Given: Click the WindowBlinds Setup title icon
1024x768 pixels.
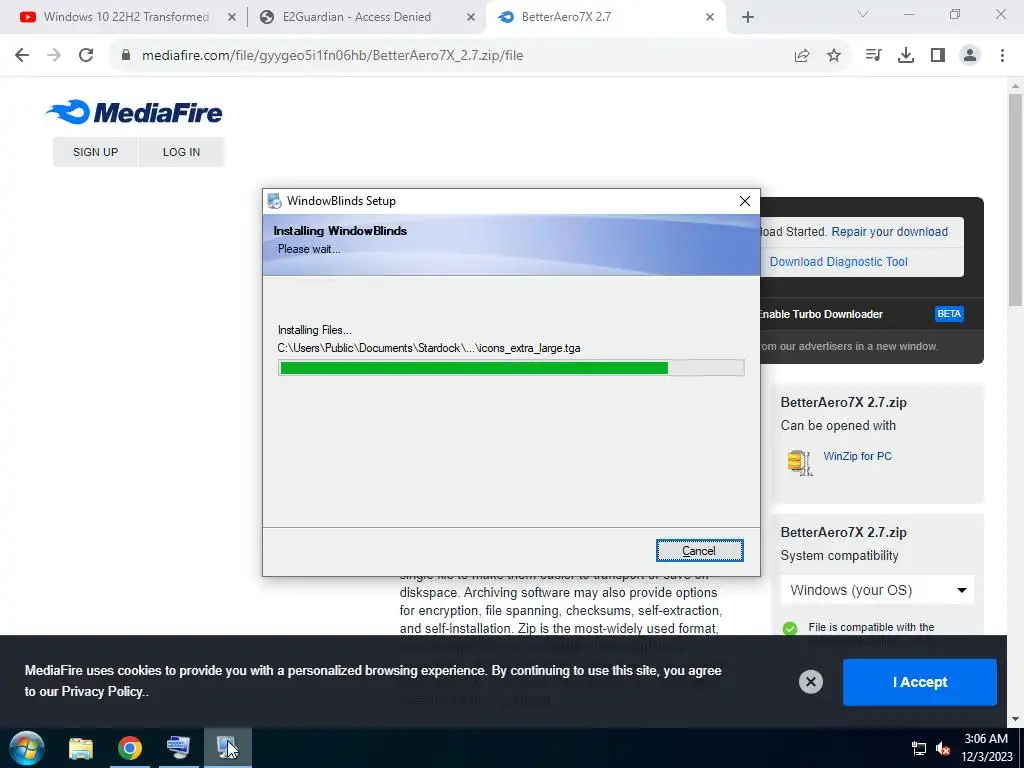Looking at the screenshot, I should tap(274, 201).
